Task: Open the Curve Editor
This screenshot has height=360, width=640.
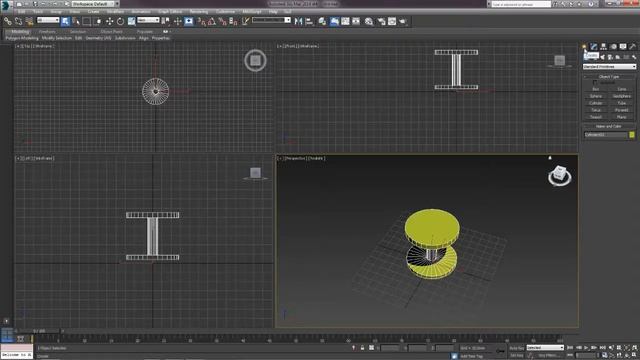Action: point(345,21)
